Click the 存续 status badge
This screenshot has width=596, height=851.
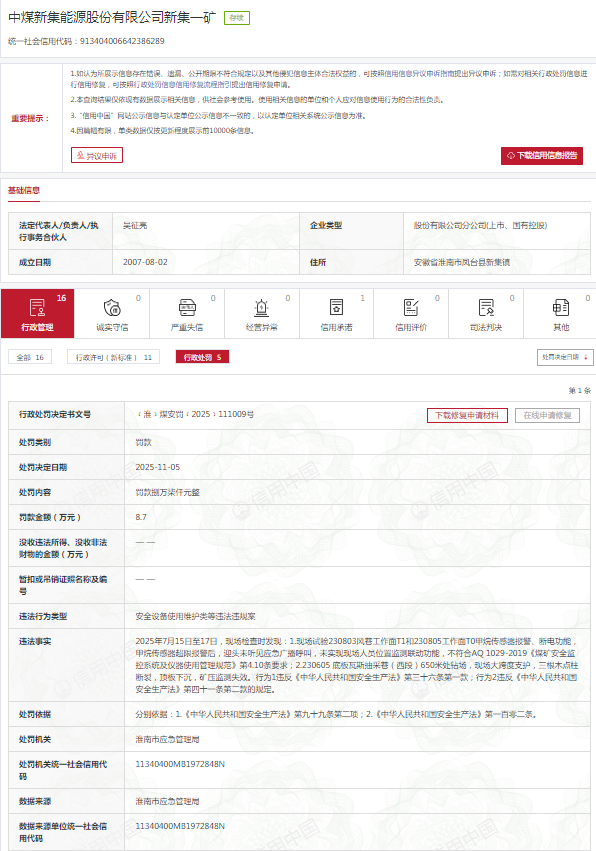[237, 17]
